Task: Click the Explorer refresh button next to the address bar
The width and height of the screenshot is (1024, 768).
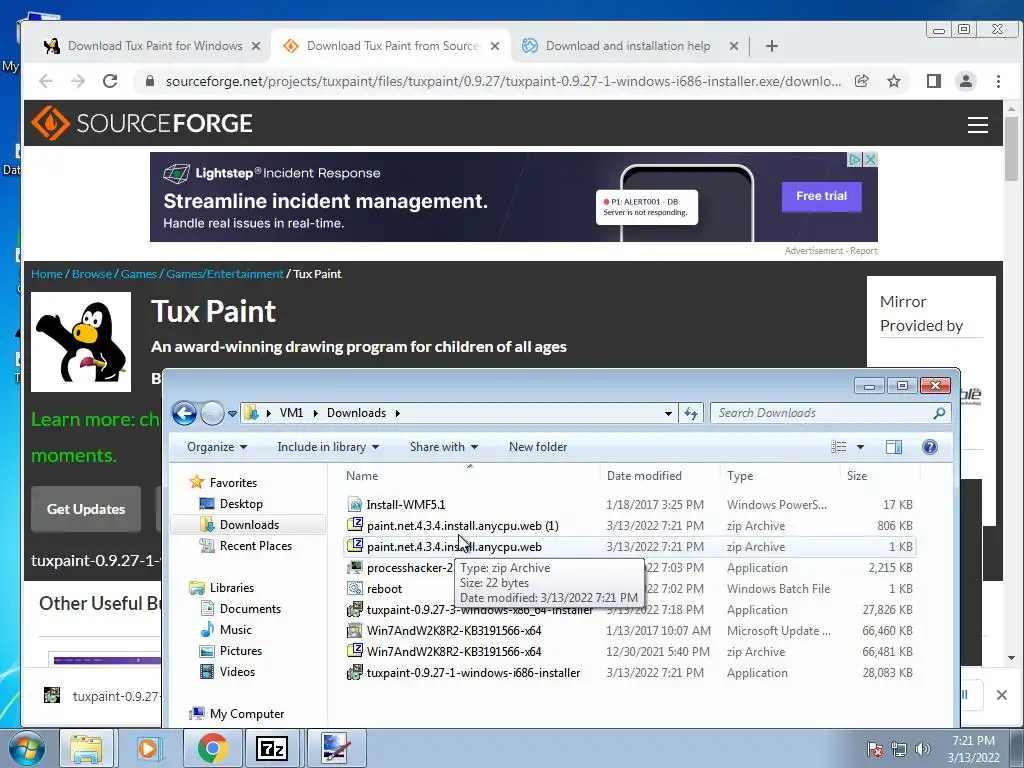Action: [691, 413]
